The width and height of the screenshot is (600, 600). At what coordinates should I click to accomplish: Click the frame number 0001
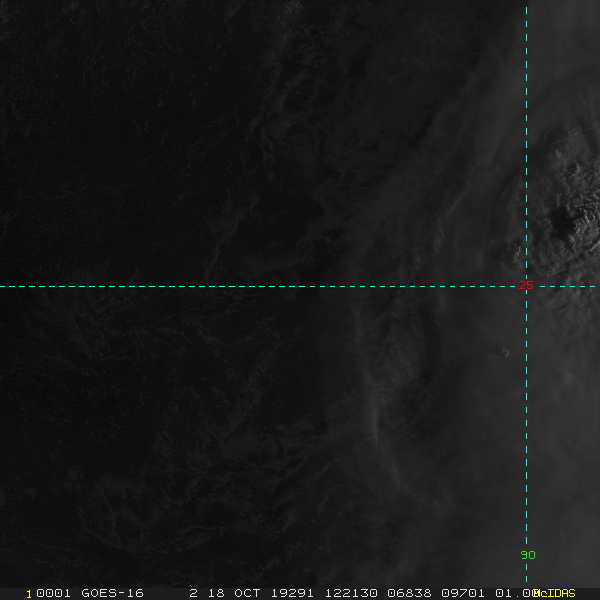(53, 593)
